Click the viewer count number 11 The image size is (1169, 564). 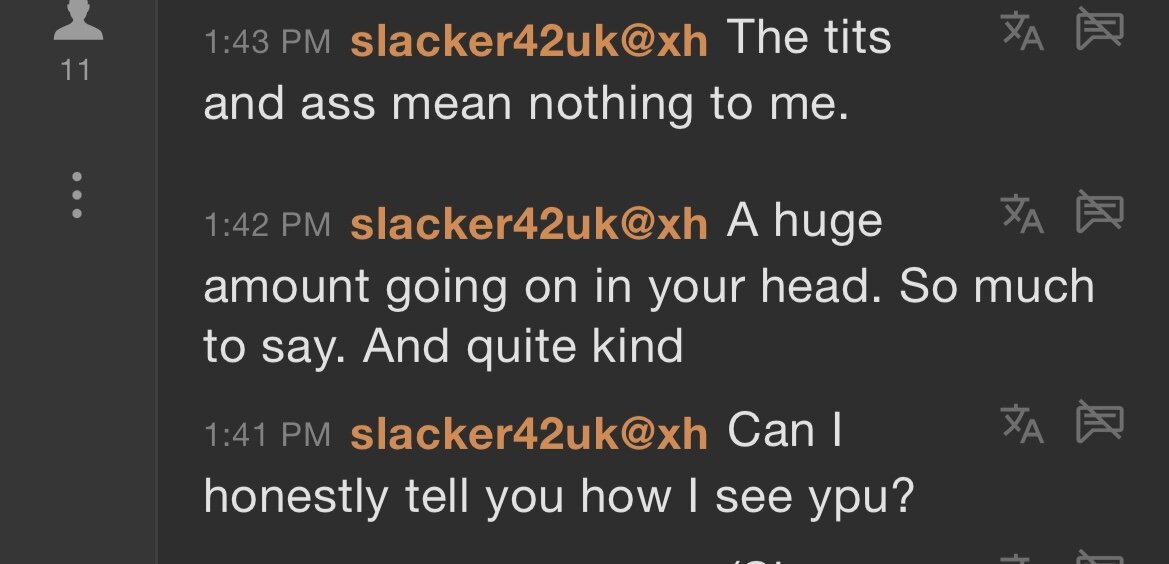tap(76, 70)
